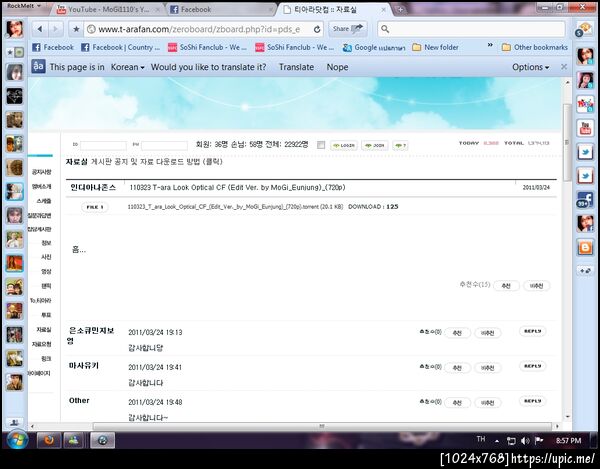Image resolution: width=600 pixels, height=469 pixels.
Task: Open the Facebook | Country bookmark
Action: 121,47
